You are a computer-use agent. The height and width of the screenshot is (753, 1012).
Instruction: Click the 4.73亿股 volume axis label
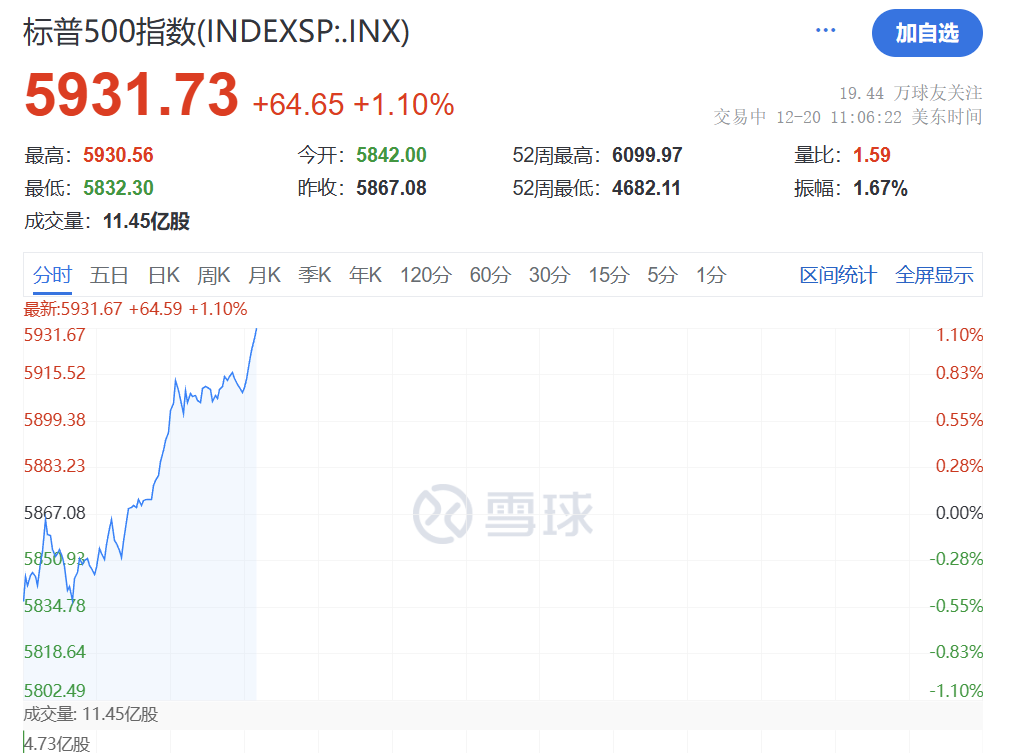tap(57, 744)
